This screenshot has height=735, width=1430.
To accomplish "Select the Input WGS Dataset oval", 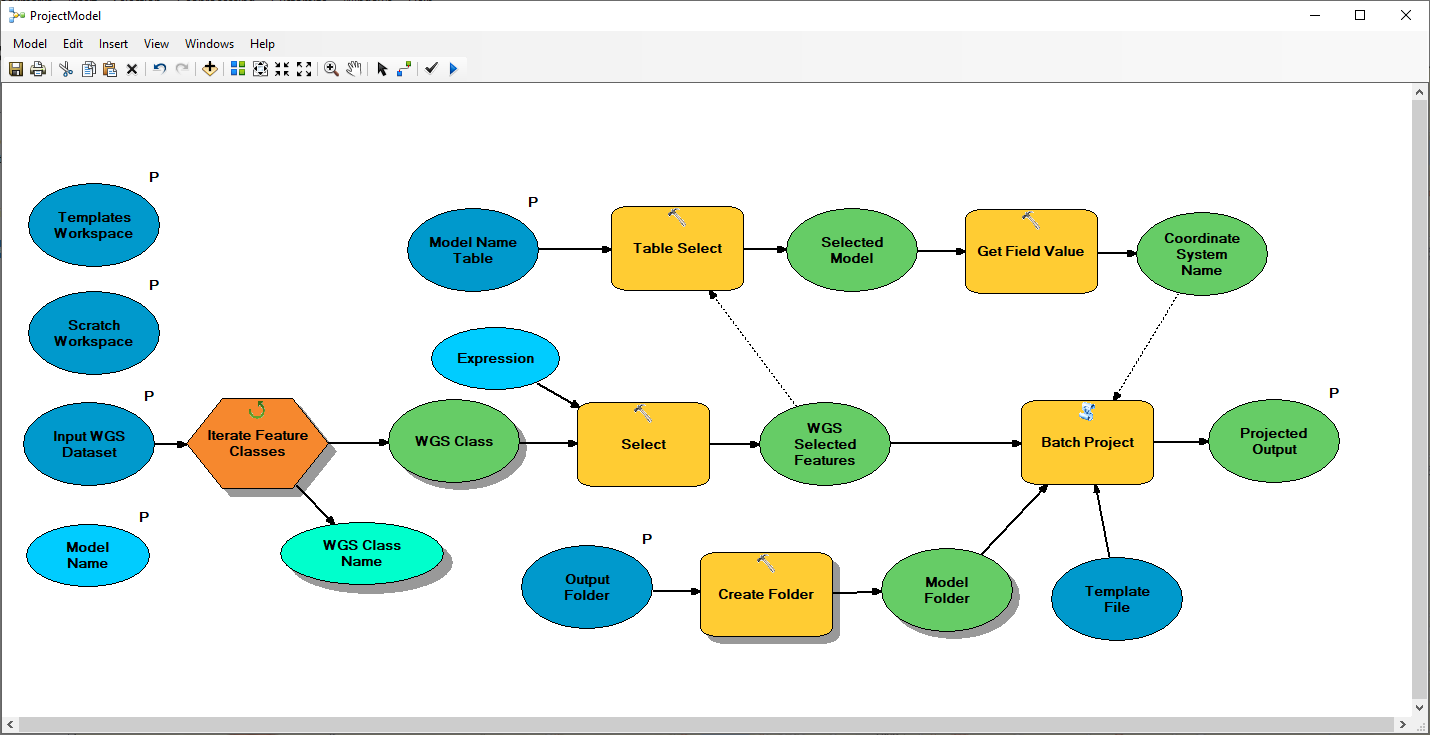I will click(x=89, y=444).
